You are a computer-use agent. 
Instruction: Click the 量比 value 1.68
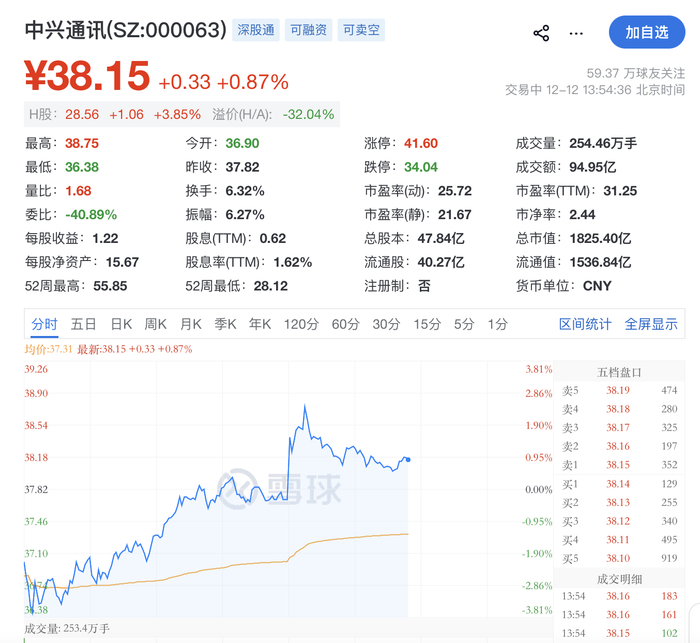[78, 191]
